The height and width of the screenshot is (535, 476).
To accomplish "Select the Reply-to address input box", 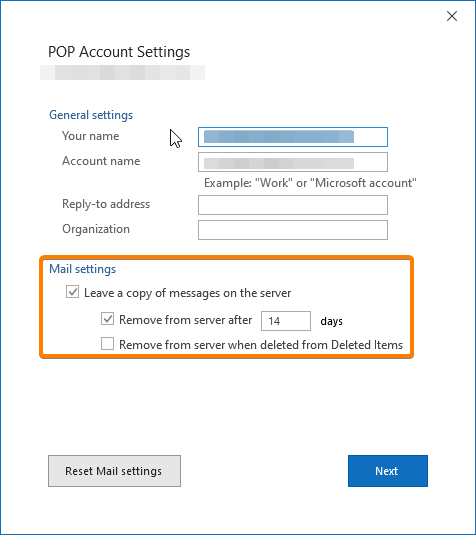I will coord(293,205).
